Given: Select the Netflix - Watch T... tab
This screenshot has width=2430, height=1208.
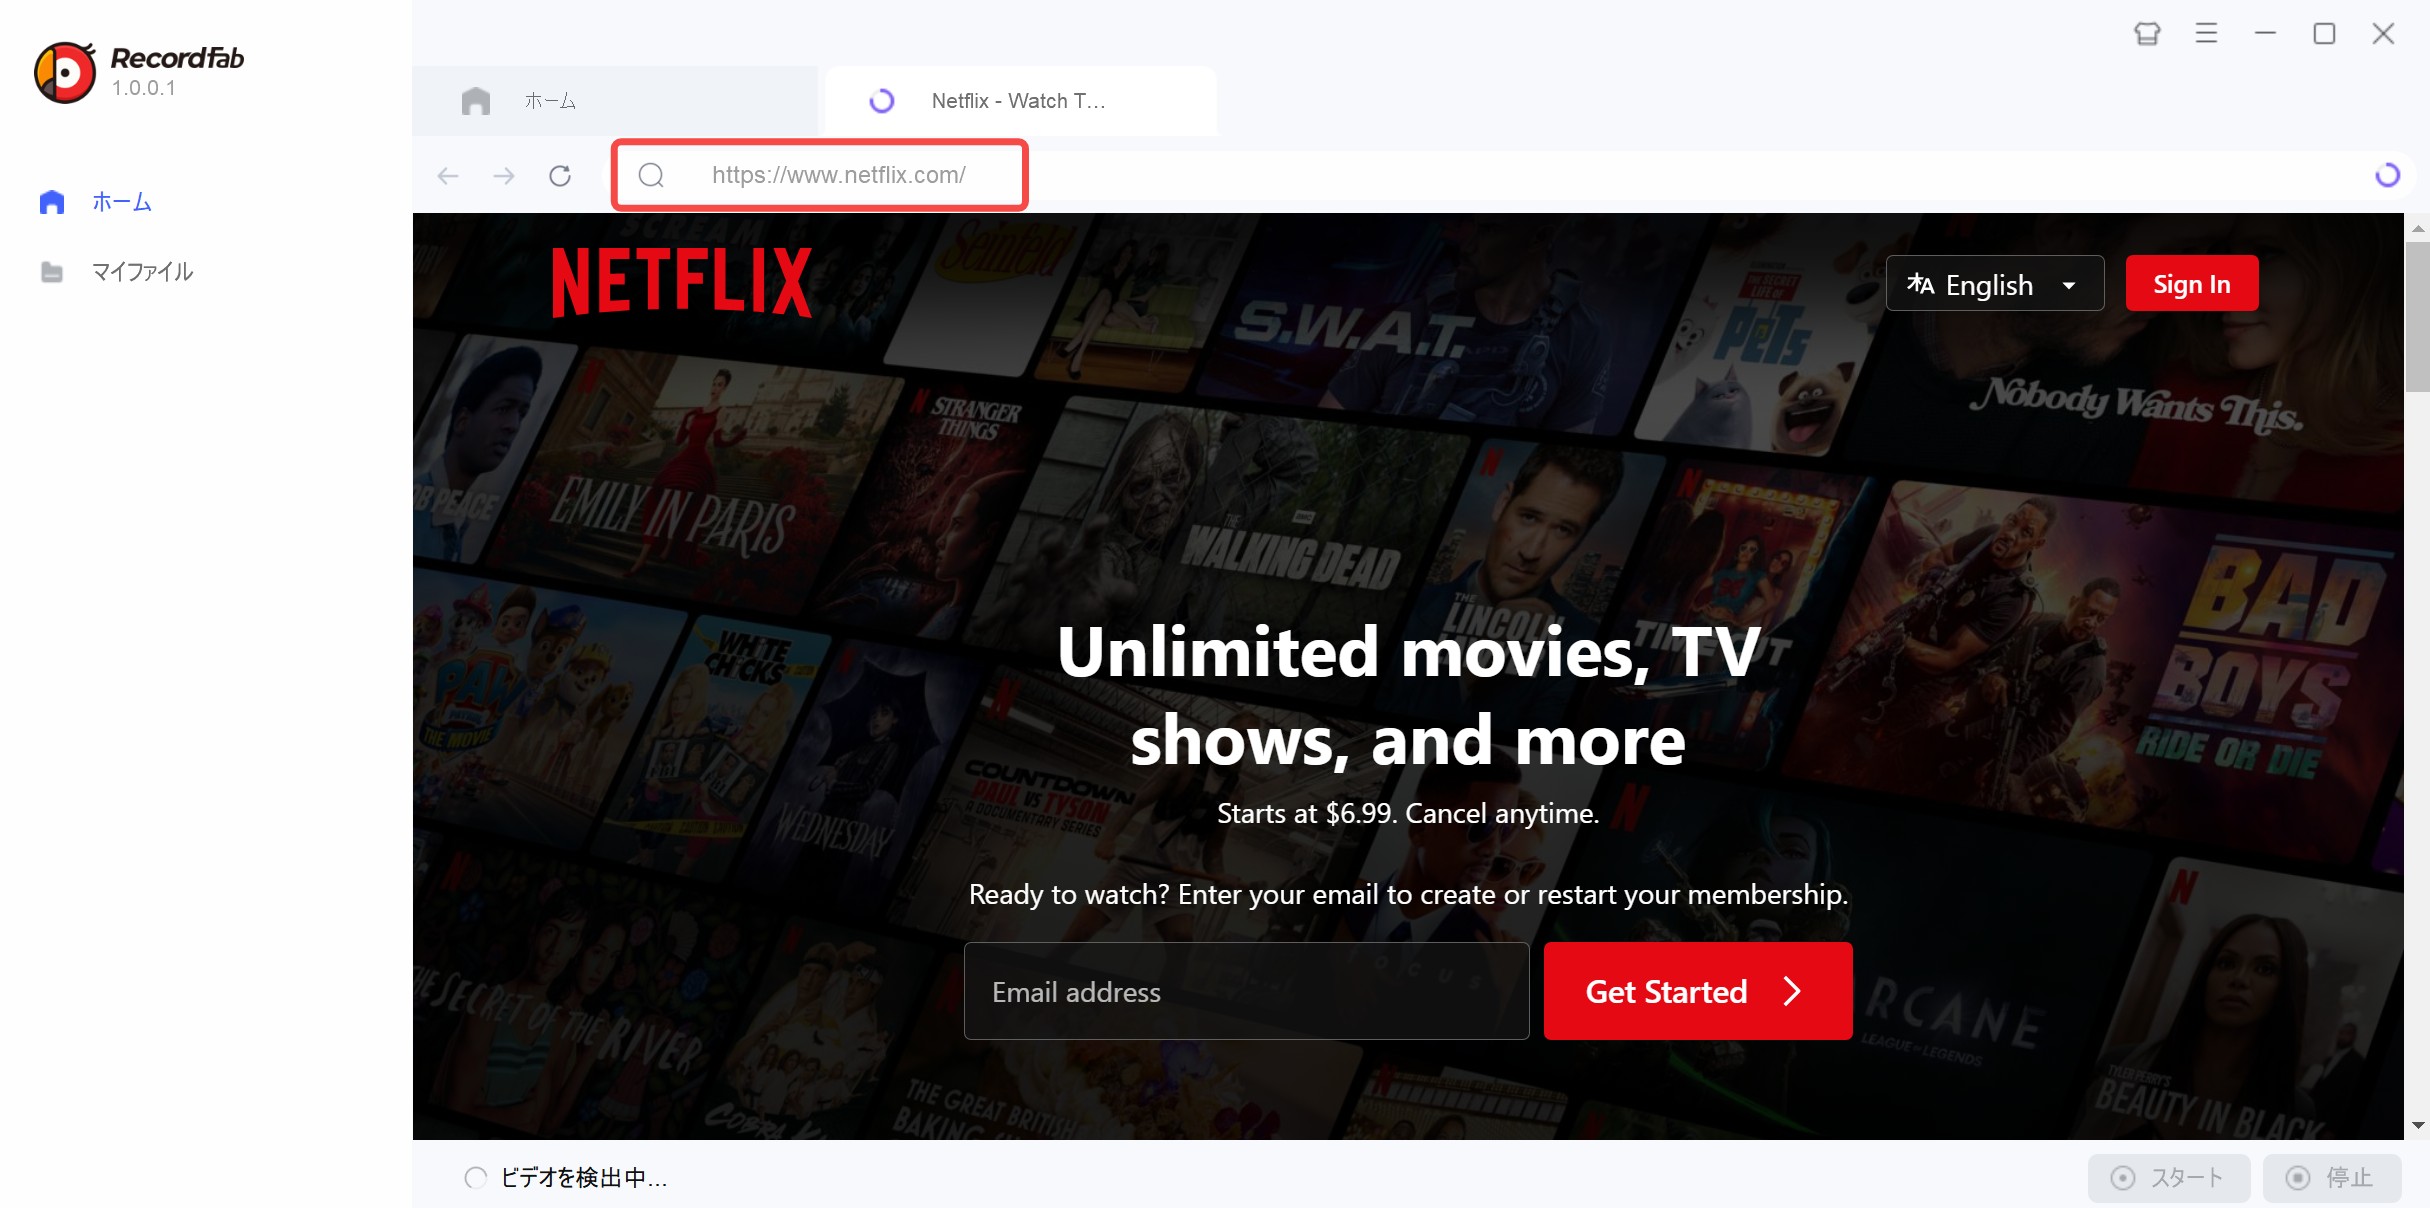Looking at the screenshot, I should 1018,101.
